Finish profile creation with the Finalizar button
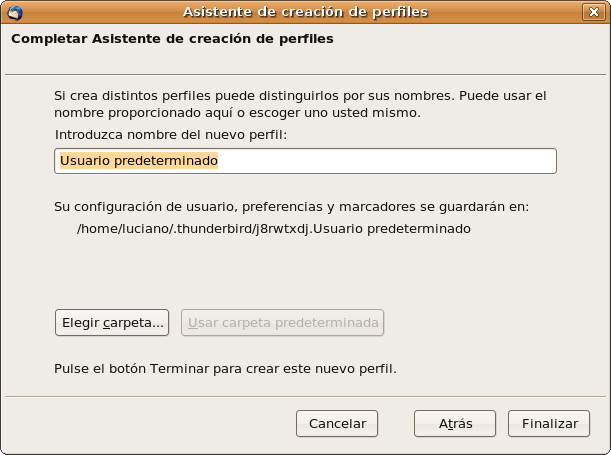 [550, 423]
